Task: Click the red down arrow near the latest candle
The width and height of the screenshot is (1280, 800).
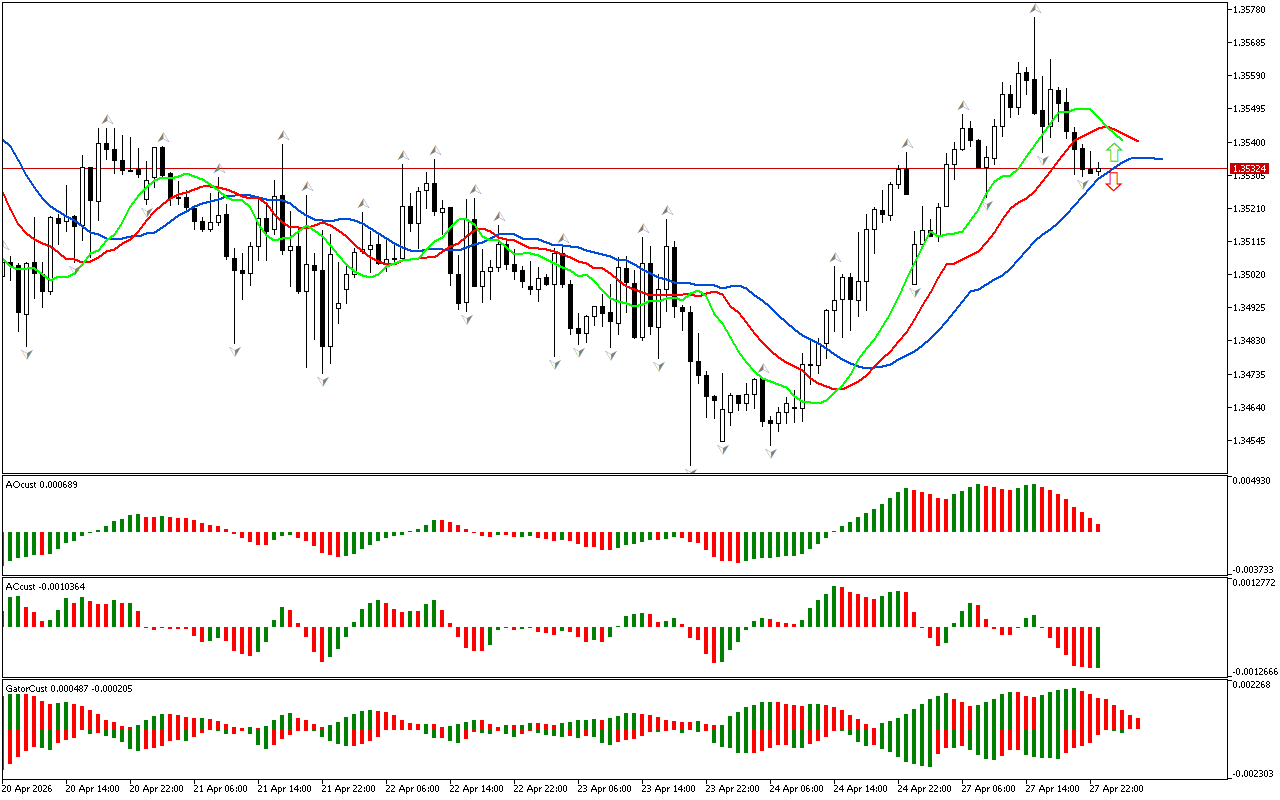Action: pyautogui.click(x=1114, y=181)
